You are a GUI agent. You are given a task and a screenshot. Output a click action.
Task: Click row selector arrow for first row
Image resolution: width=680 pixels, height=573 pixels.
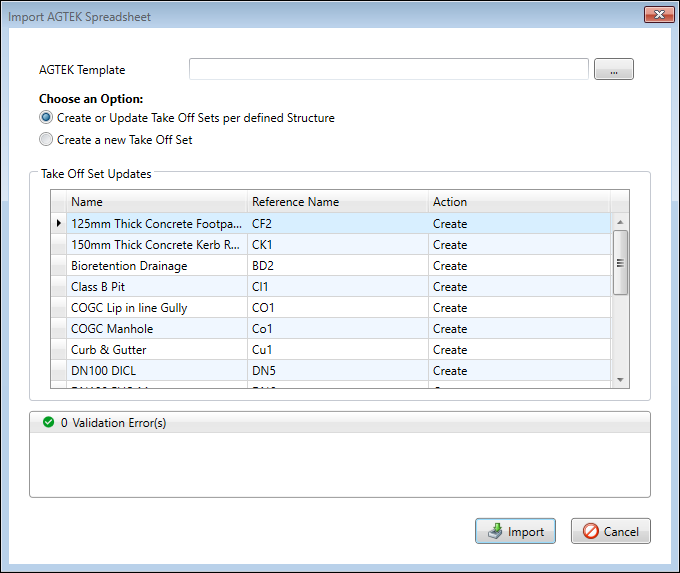(58, 224)
